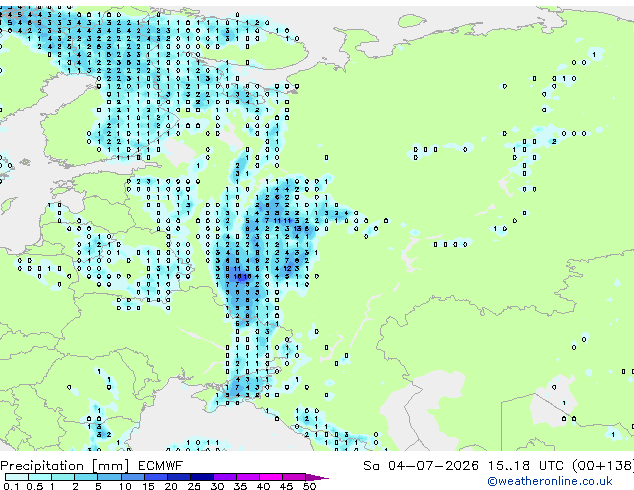Select the 1–2 mm legend color box
This screenshot has width=634, height=490.
coord(63,477)
